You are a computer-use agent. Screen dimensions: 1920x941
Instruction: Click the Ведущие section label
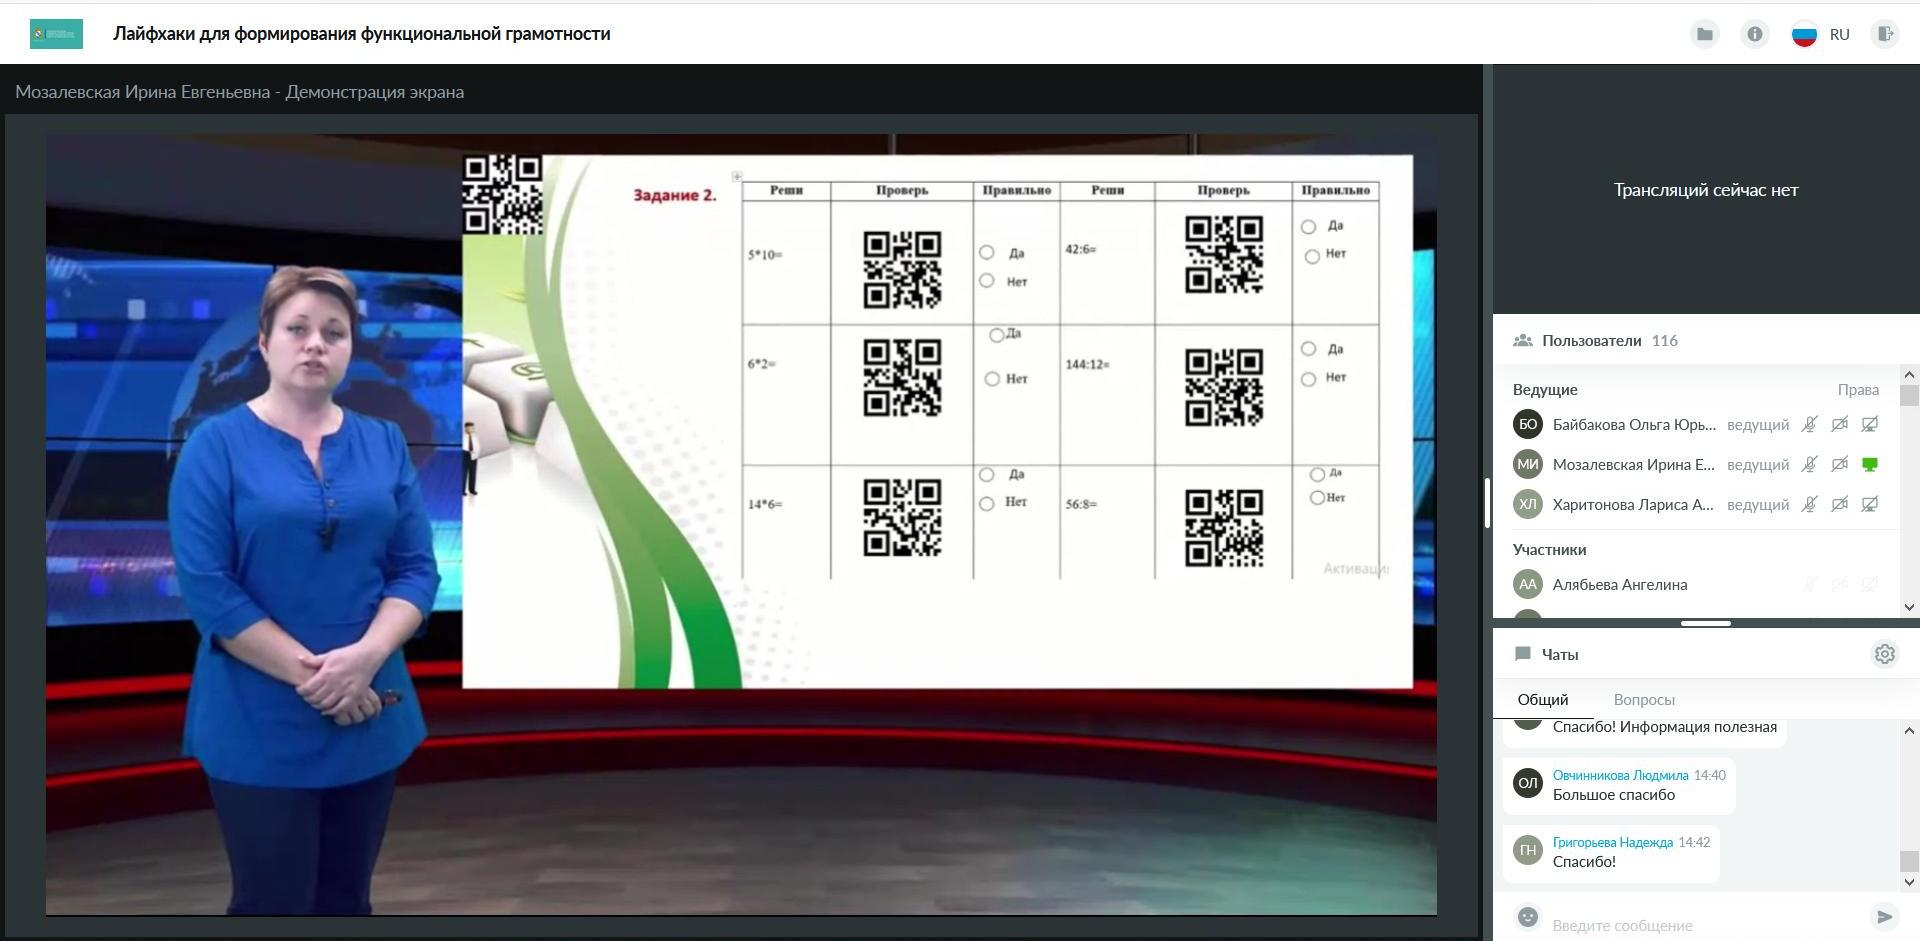pos(1545,390)
